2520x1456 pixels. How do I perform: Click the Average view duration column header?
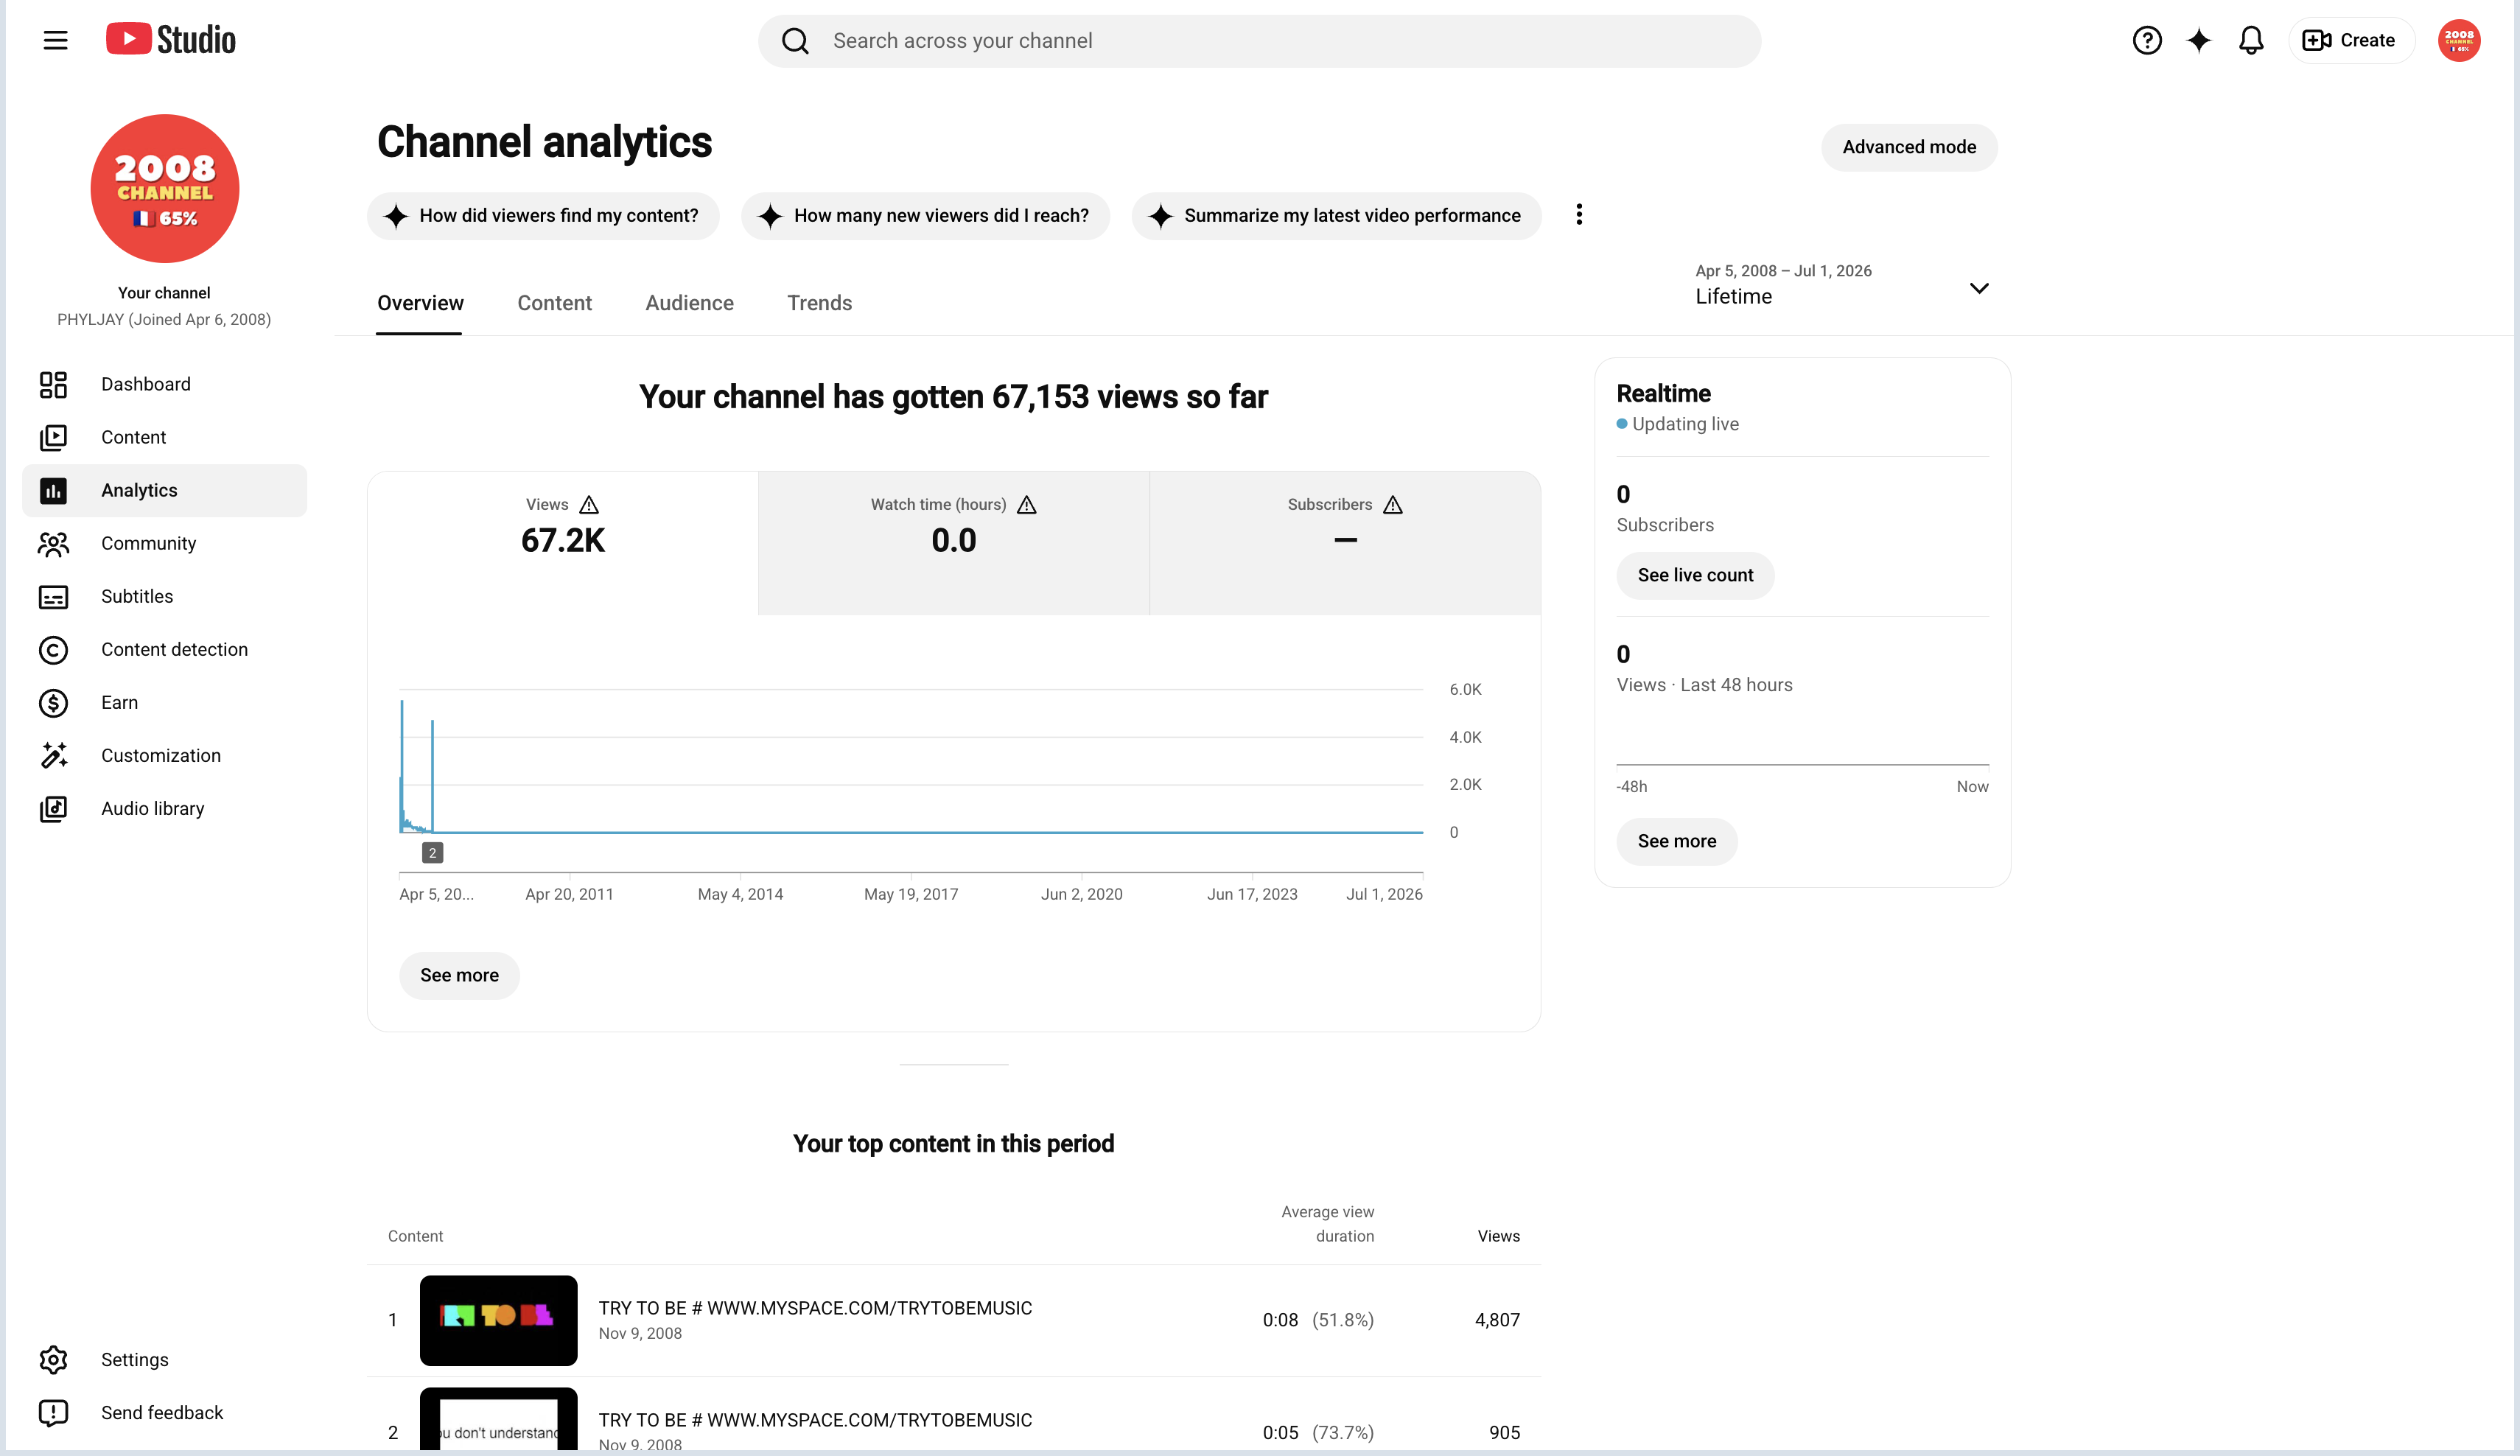pos(1327,1224)
